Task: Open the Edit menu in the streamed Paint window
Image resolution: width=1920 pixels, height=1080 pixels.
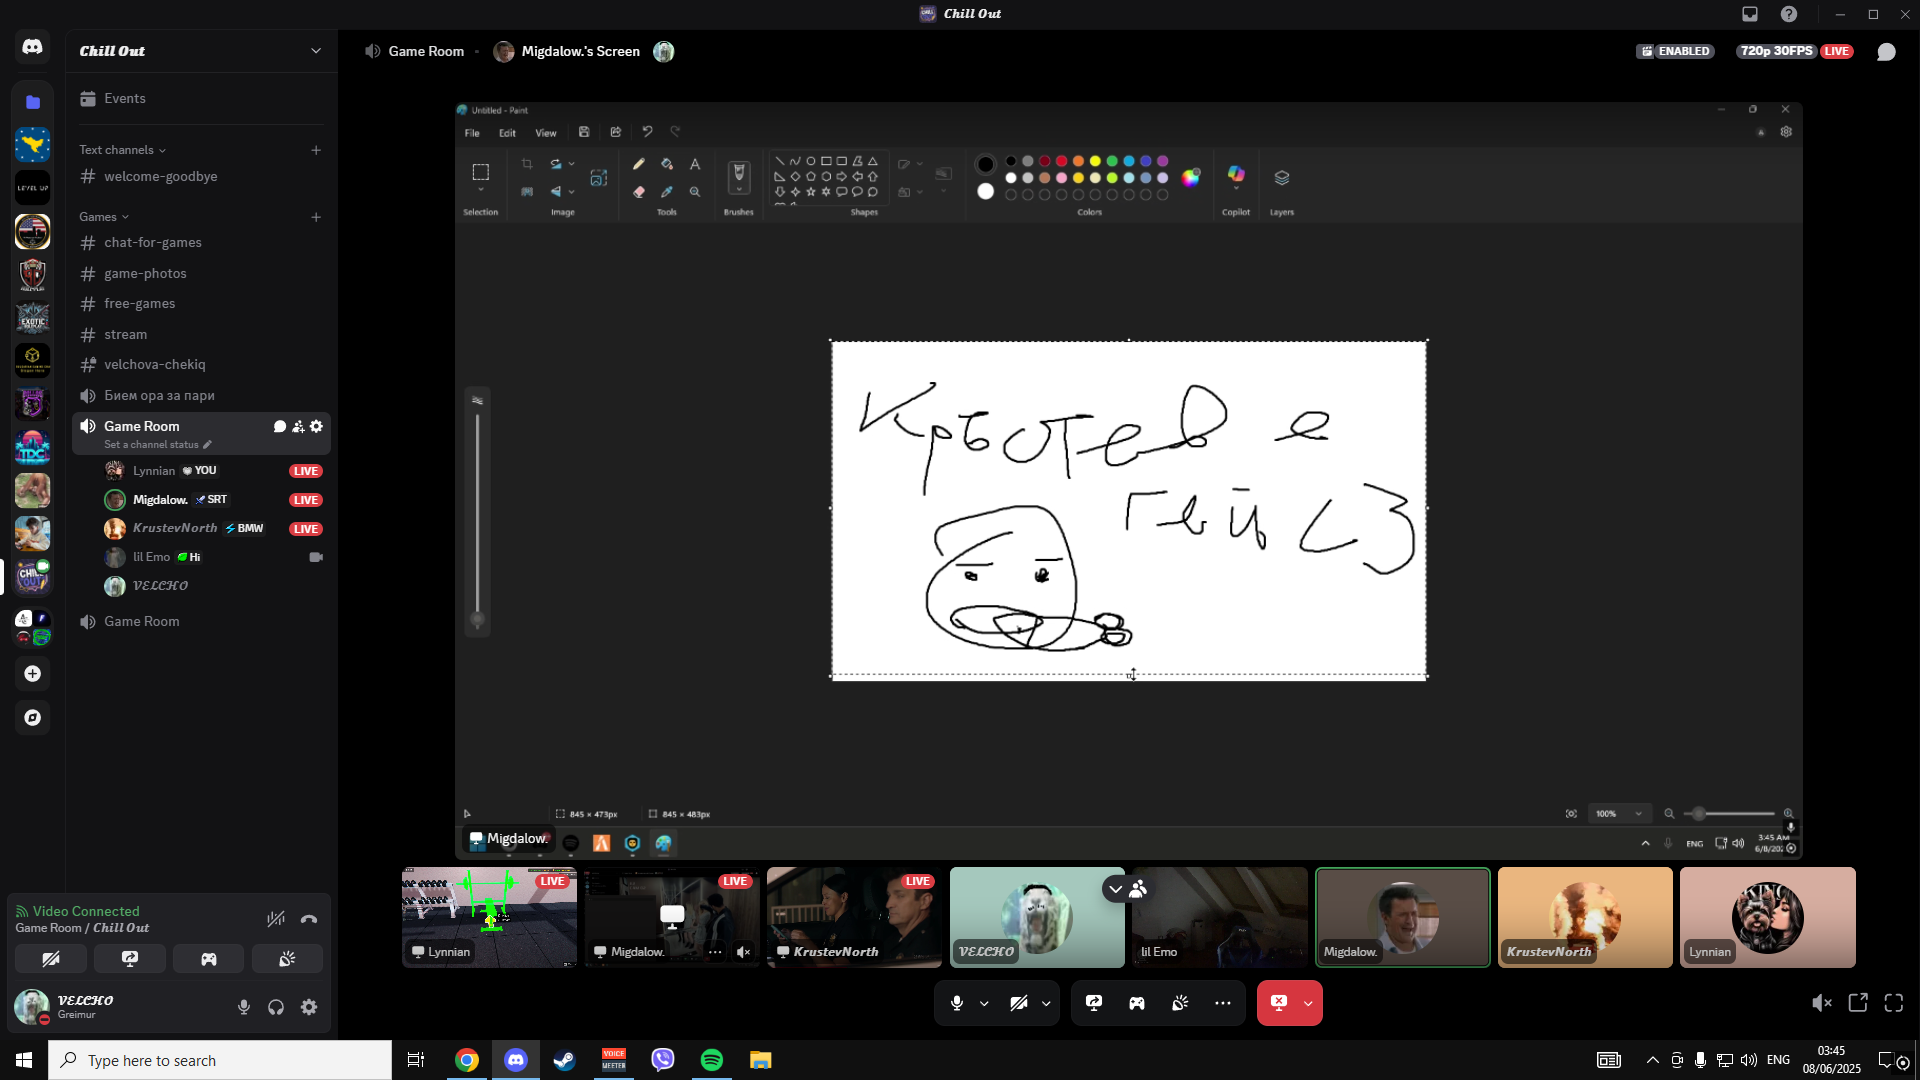Action: pyautogui.click(x=507, y=133)
